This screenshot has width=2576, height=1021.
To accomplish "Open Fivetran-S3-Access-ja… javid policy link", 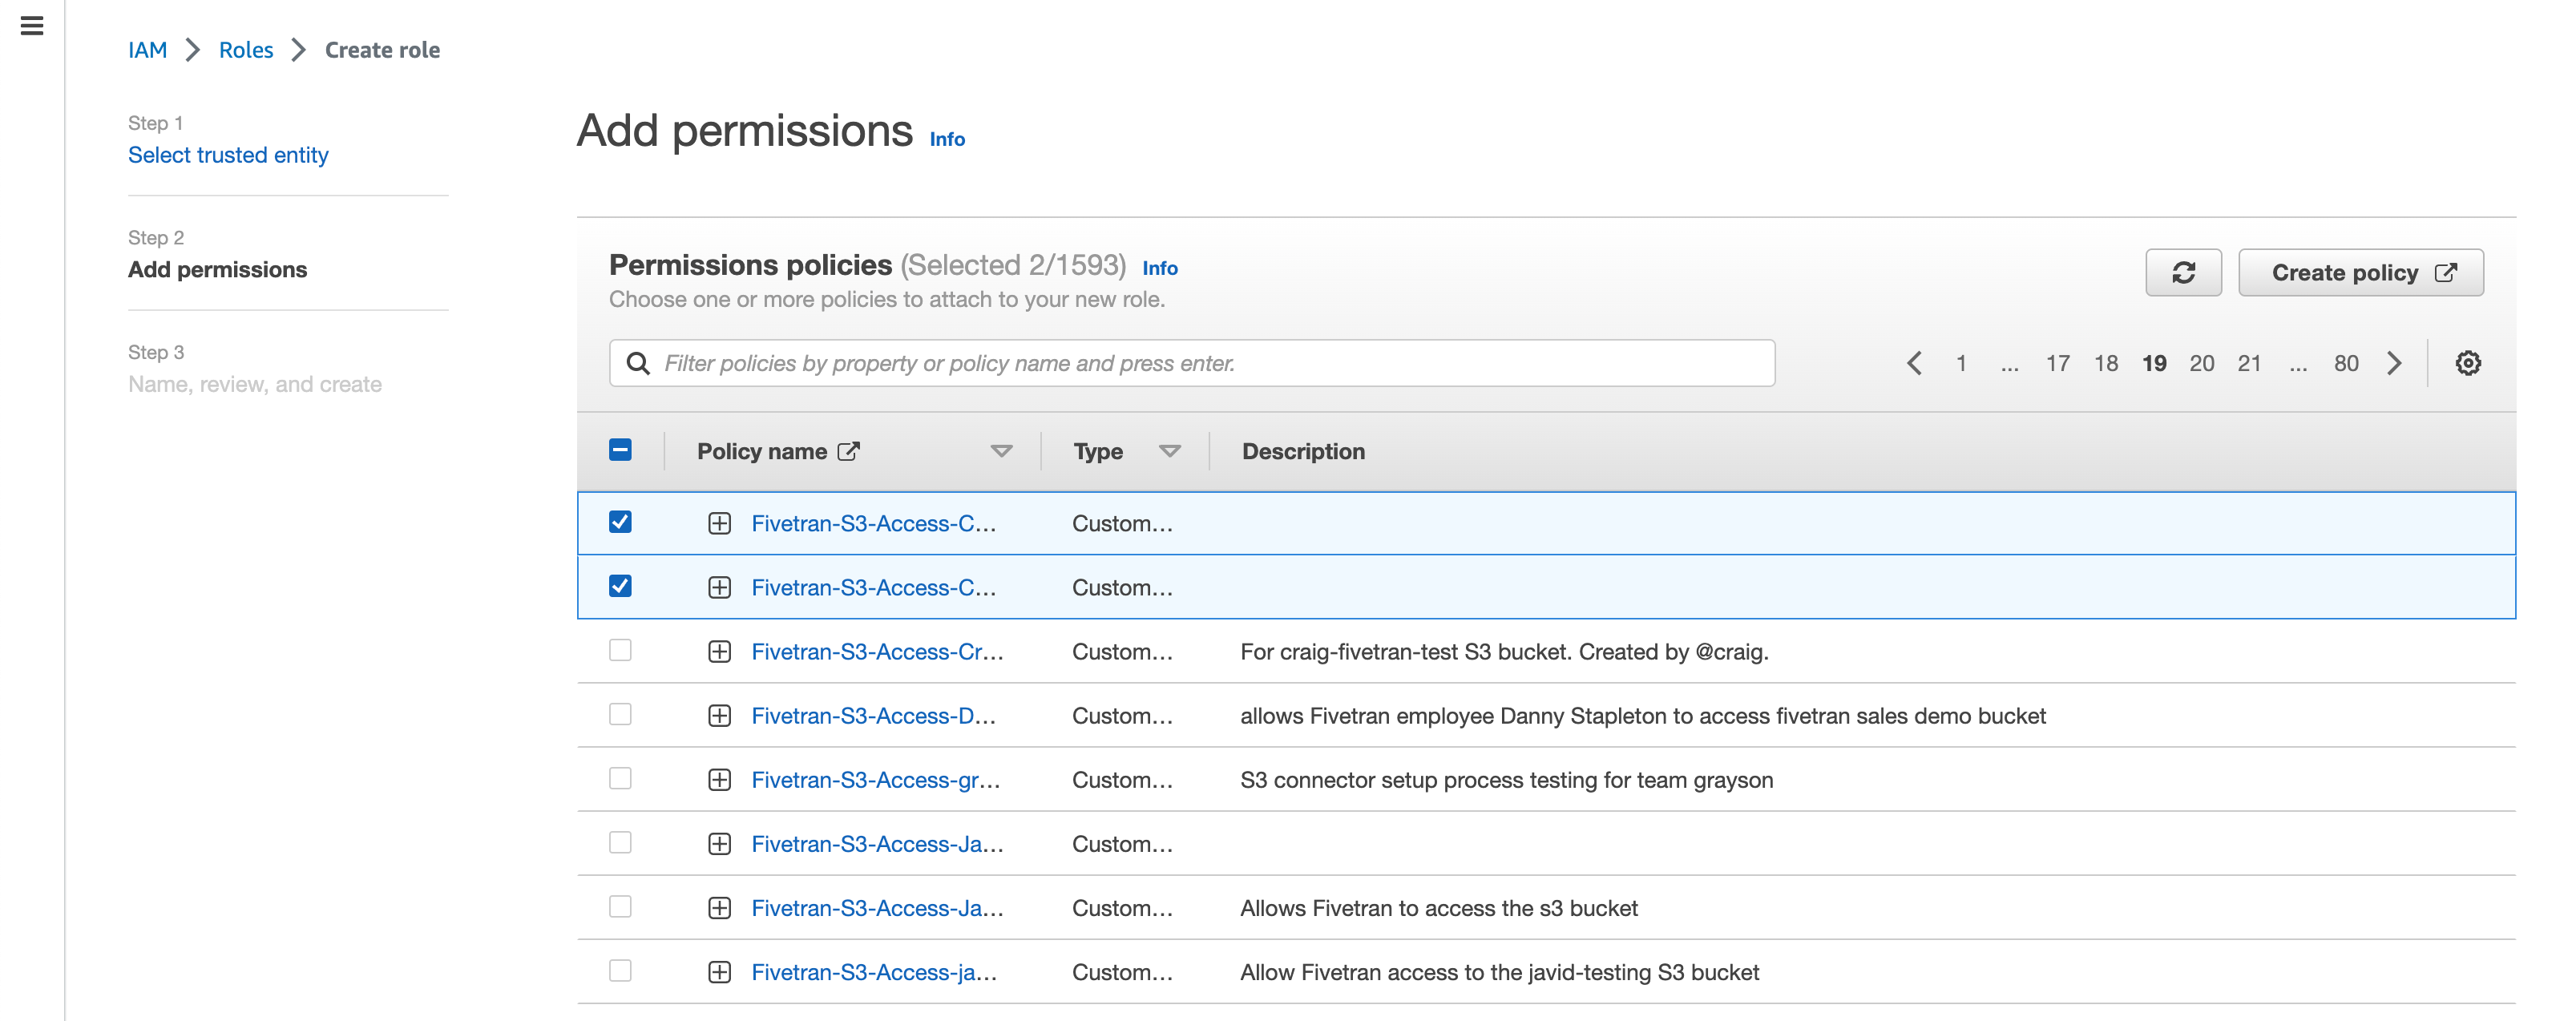I will pos(874,972).
